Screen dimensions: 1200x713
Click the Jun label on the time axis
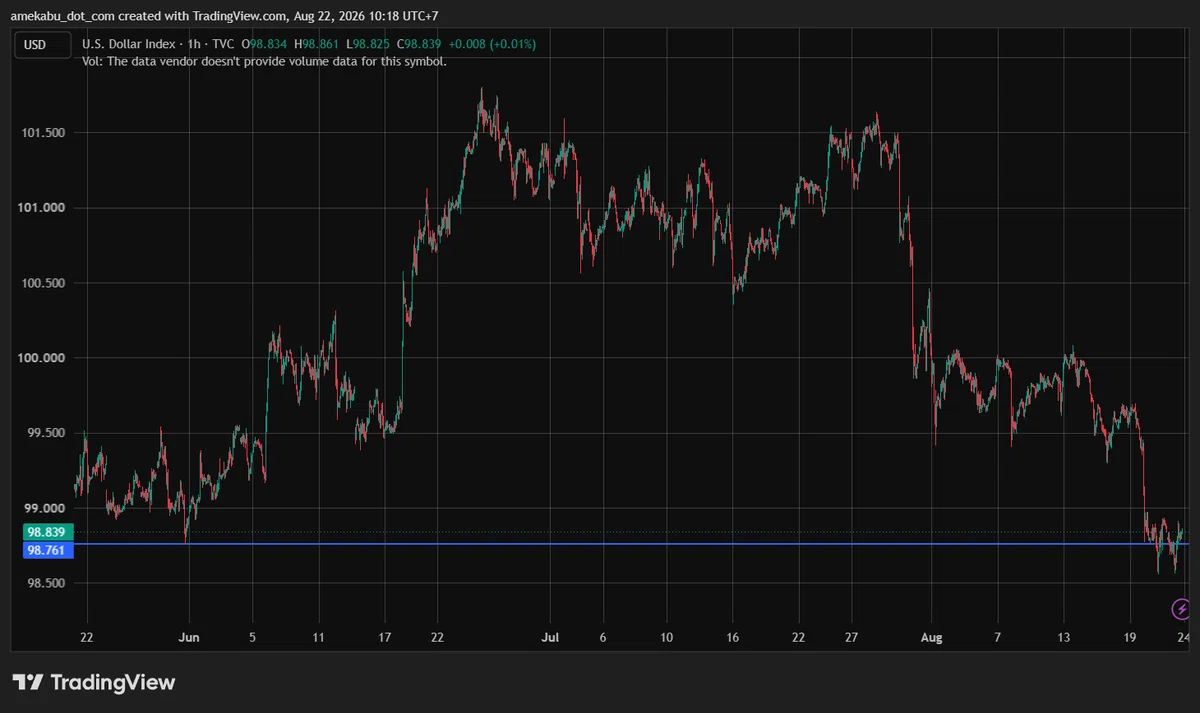pos(189,637)
